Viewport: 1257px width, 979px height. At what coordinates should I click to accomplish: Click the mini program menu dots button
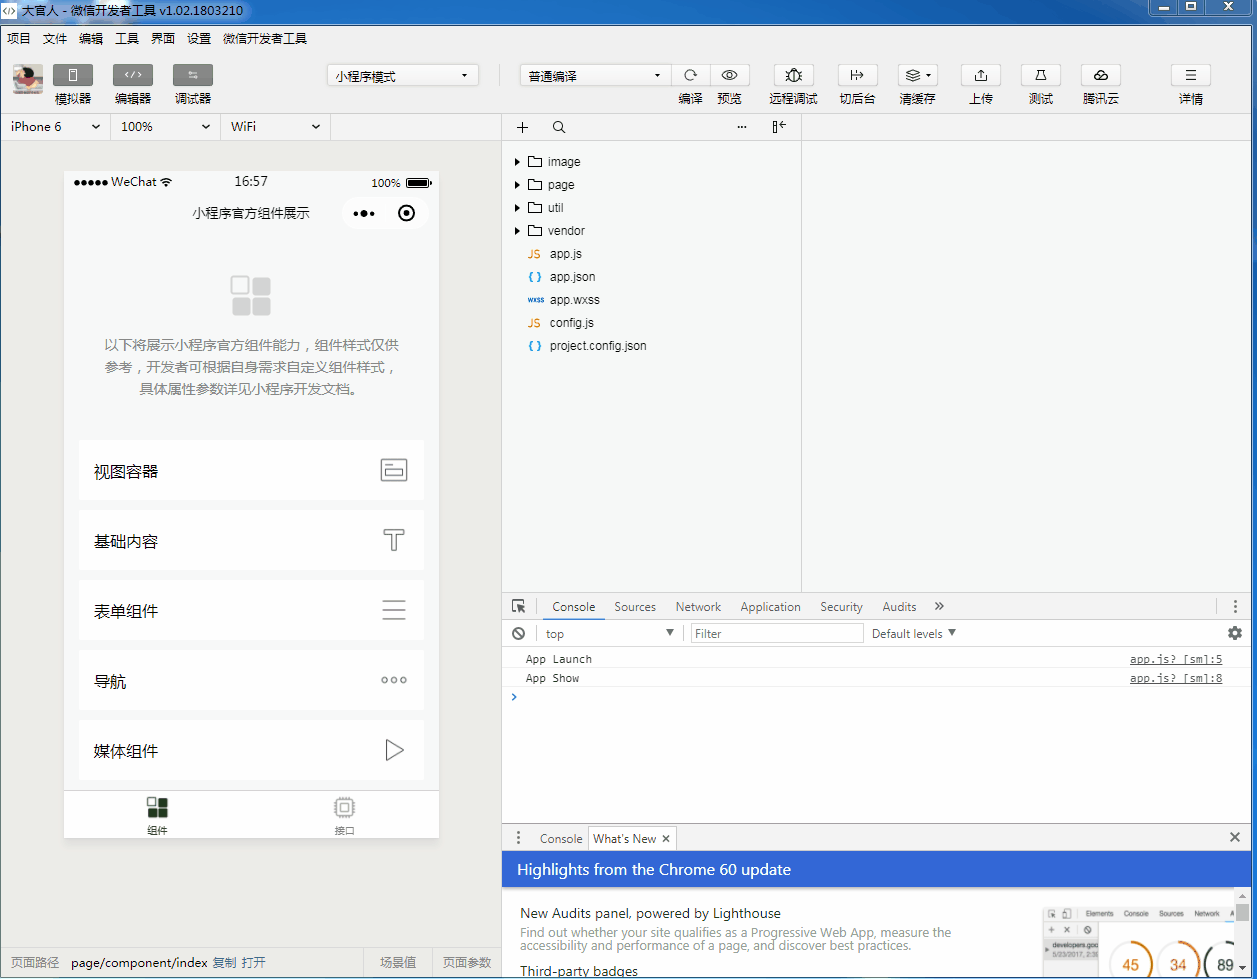pyautogui.click(x=364, y=213)
